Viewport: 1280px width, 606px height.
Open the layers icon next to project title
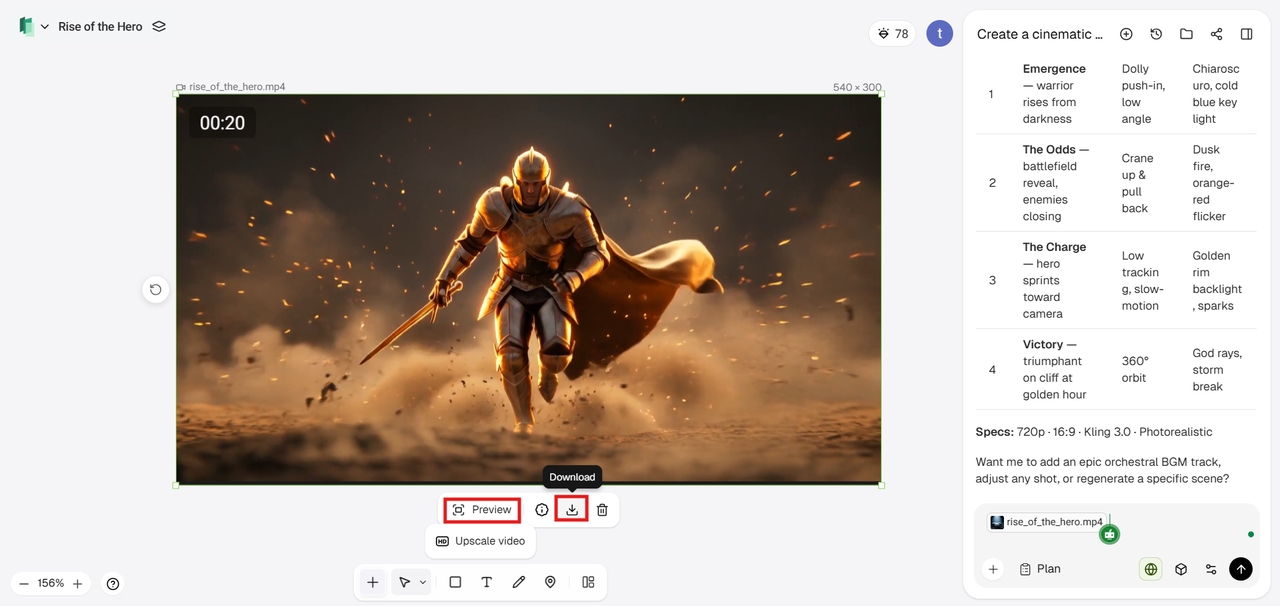(159, 27)
